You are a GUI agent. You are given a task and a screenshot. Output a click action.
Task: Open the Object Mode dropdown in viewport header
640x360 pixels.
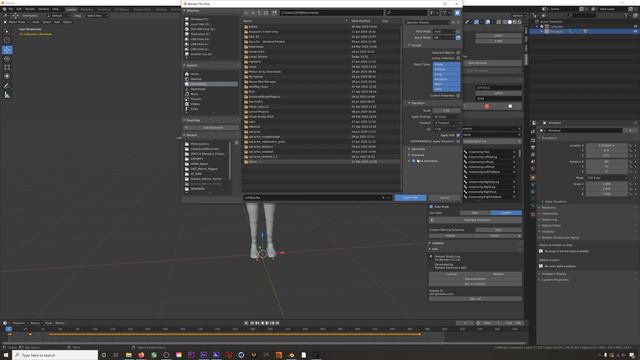coord(17,22)
